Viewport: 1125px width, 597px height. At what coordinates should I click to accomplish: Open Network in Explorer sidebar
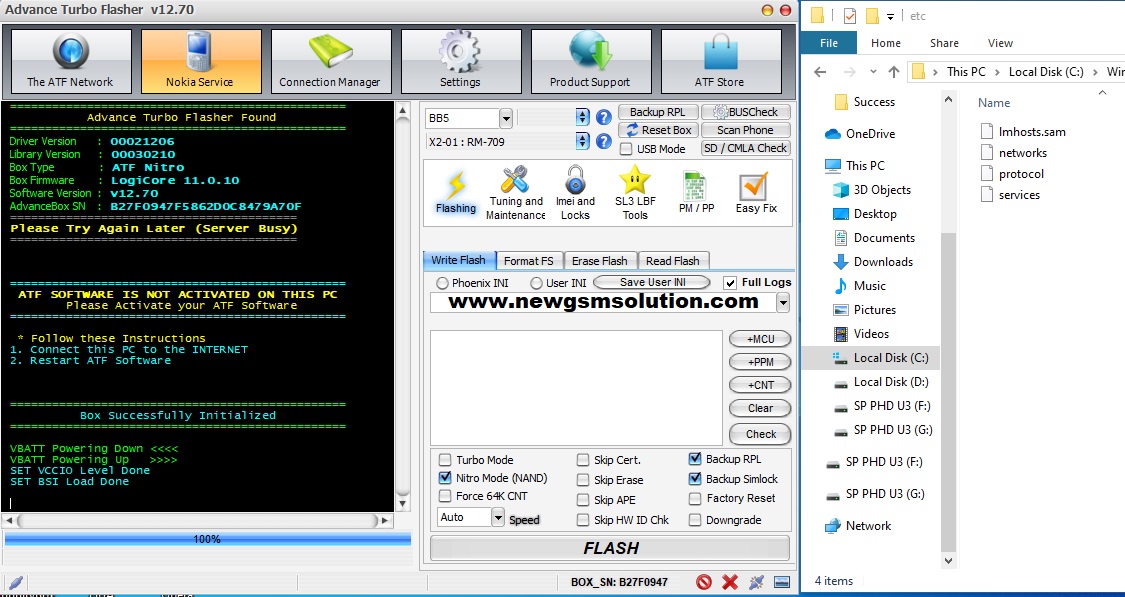(858, 526)
